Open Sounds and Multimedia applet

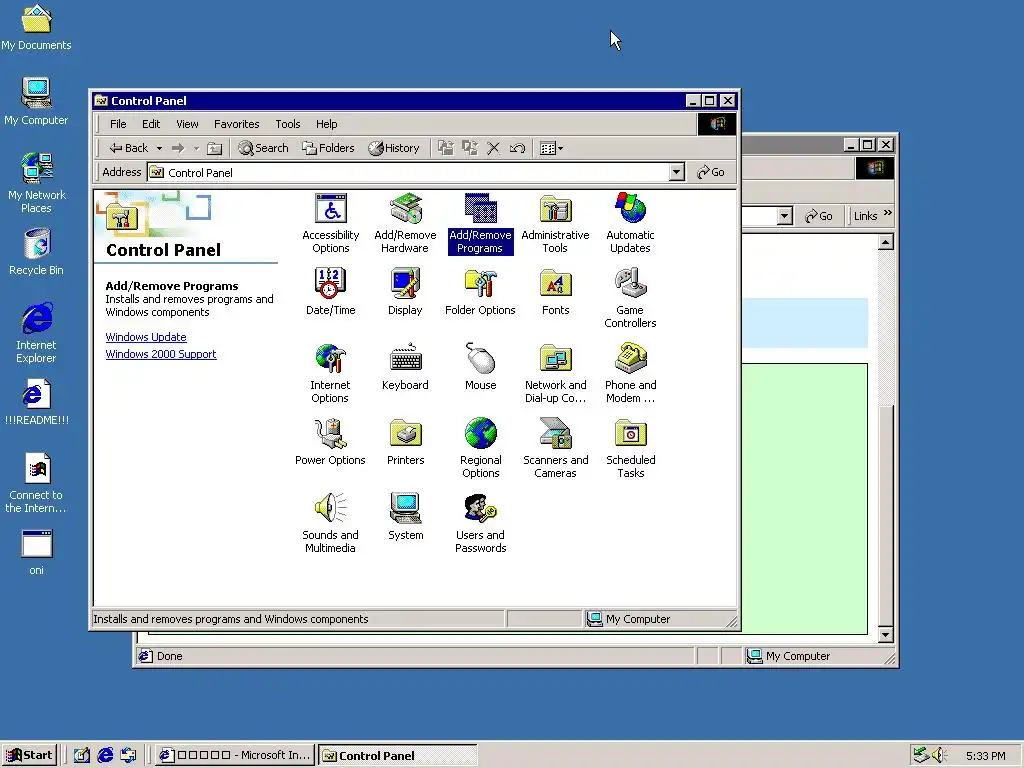(330, 524)
